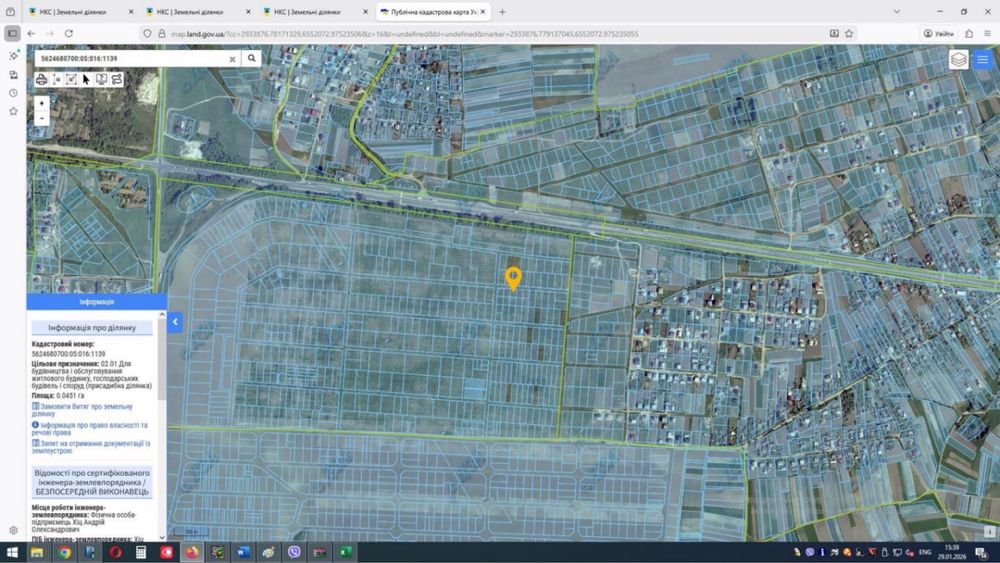This screenshot has height=563, width=1000.
Task: Open Інформація про право власності link
Action: pos(90,428)
